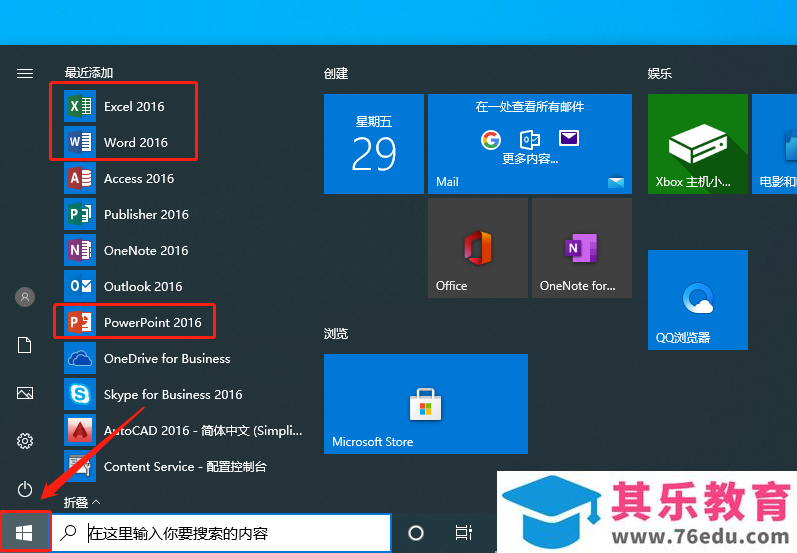Screen dimensions: 797x553
Task: Start Publisher 2016 via its icon
Action: pos(80,214)
